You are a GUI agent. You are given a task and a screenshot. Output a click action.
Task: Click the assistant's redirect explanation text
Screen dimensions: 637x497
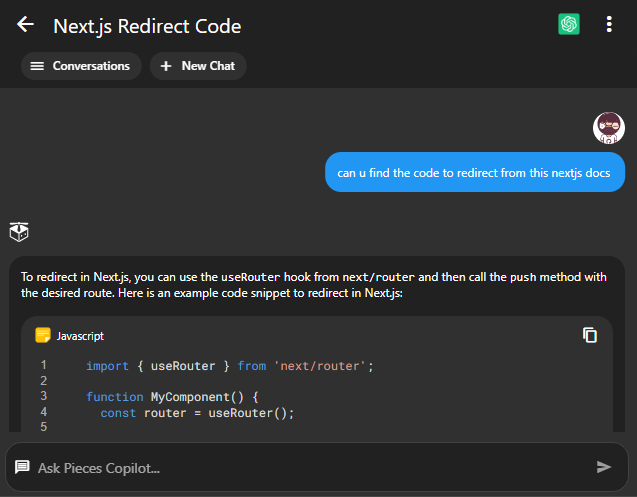[x=300, y=284]
